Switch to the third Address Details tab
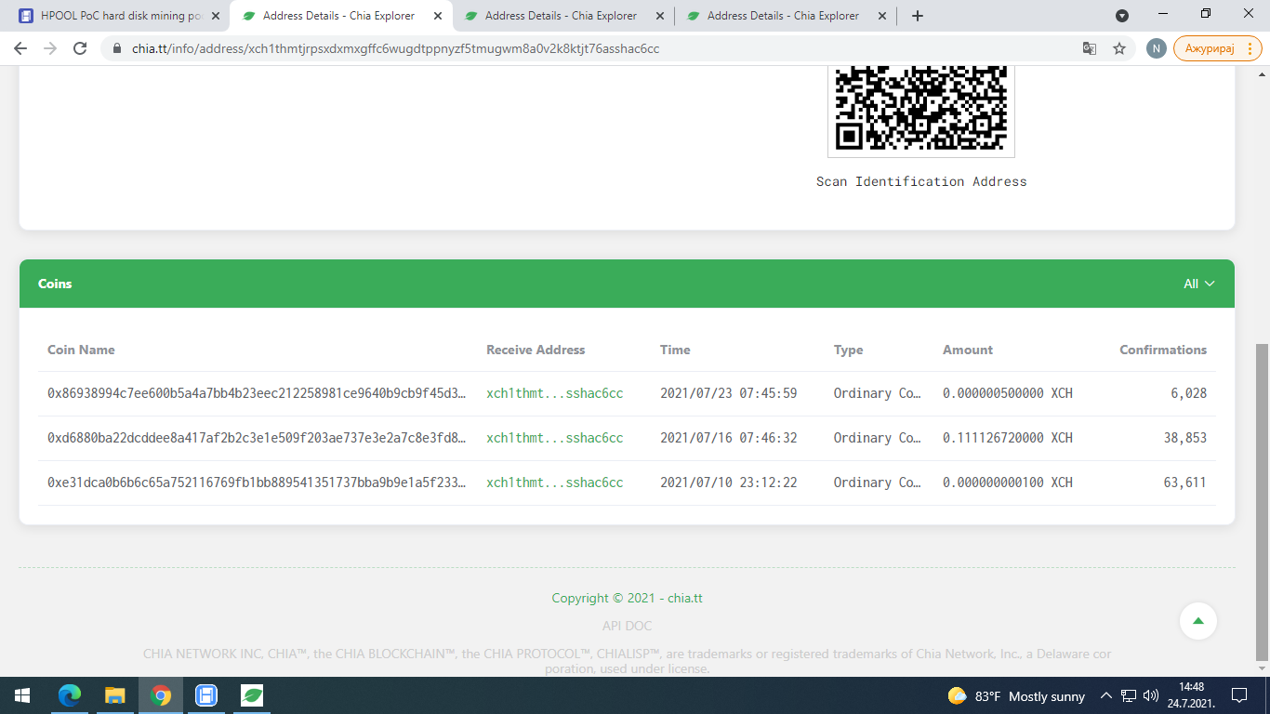The image size is (1270, 714). [x=561, y=16]
